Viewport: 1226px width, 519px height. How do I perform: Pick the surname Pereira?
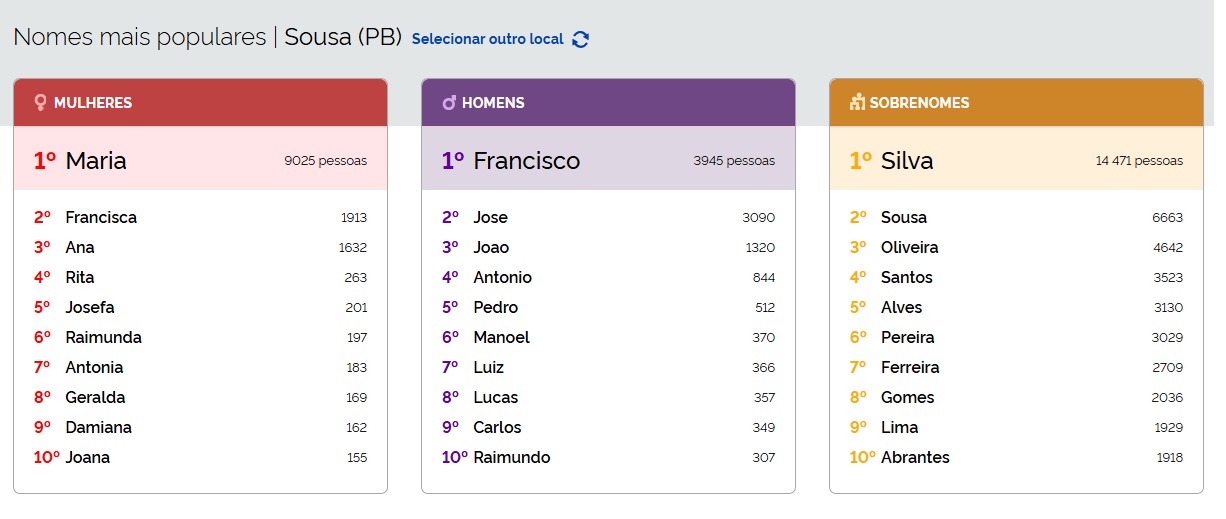pos(907,337)
